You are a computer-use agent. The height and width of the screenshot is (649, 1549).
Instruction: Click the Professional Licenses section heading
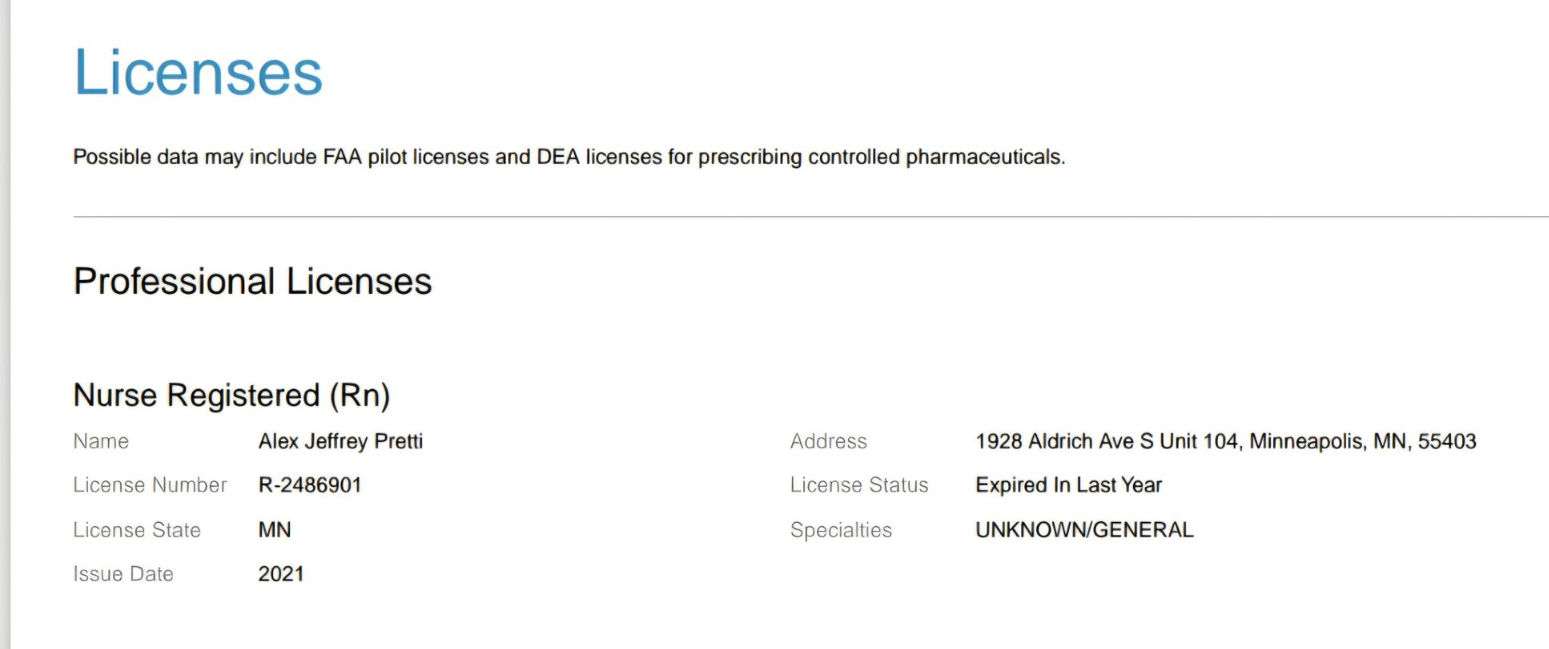coord(252,282)
